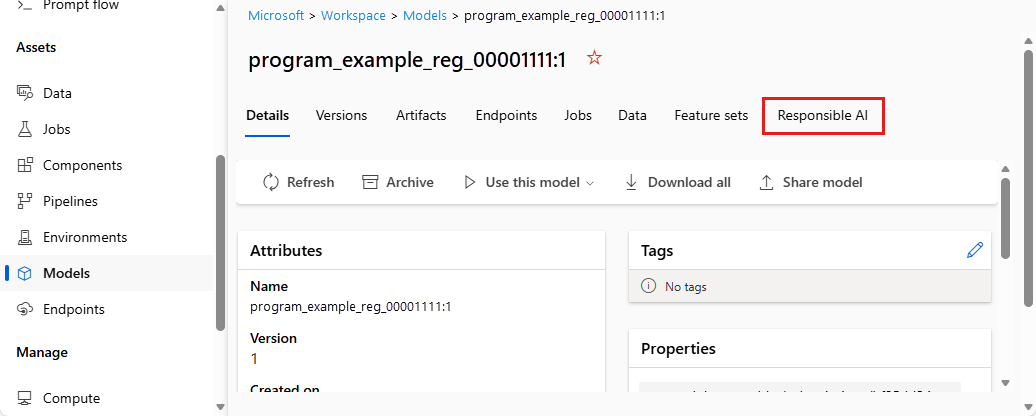Image resolution: width=1036 pixels, height=416 pixels.
Task: Switch to the Feature sets tab
Action: 711,116
